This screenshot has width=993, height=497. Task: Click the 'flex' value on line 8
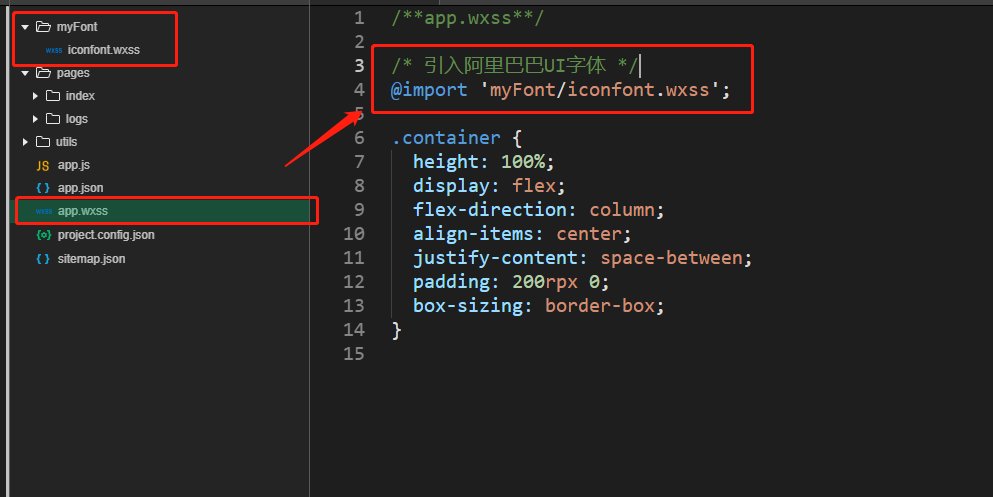click(x=534, y=186)
